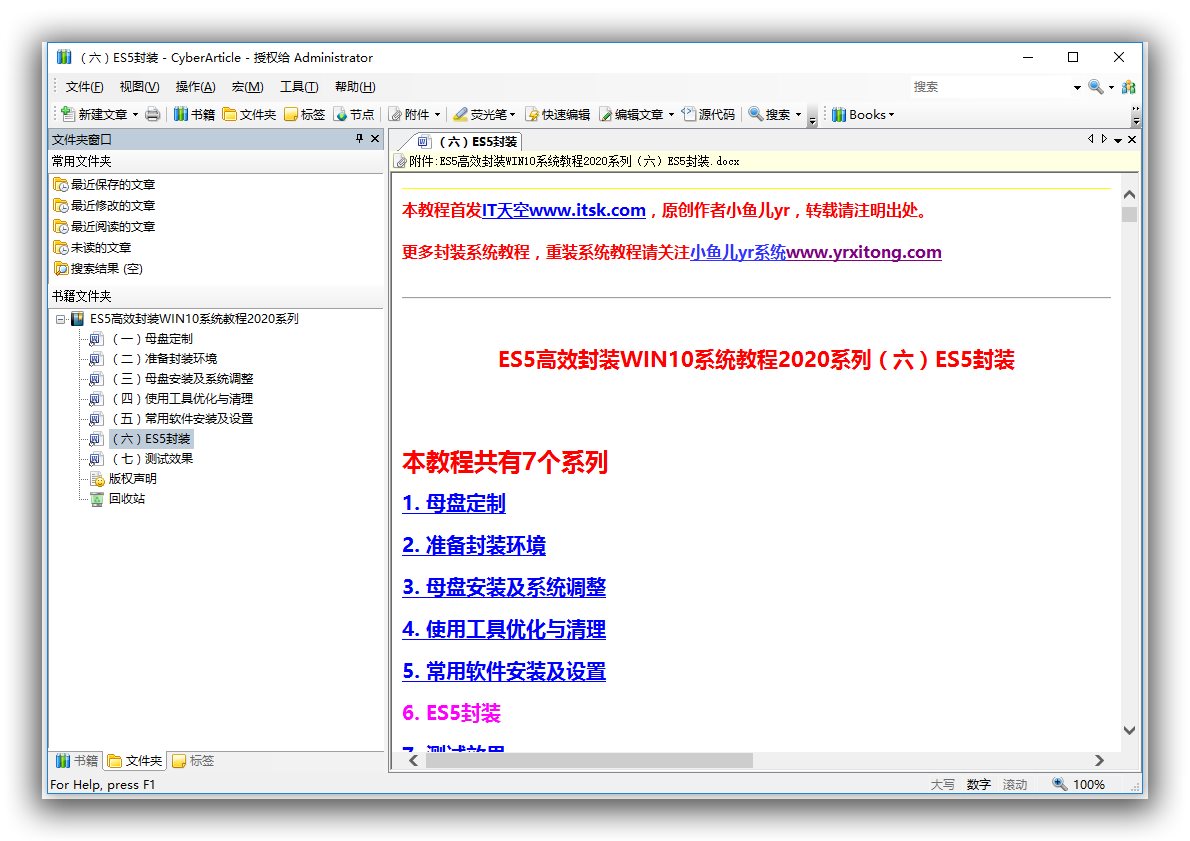
Task: Click the 文件夹 folder toolbar button
Action: (x=249, y=114)
